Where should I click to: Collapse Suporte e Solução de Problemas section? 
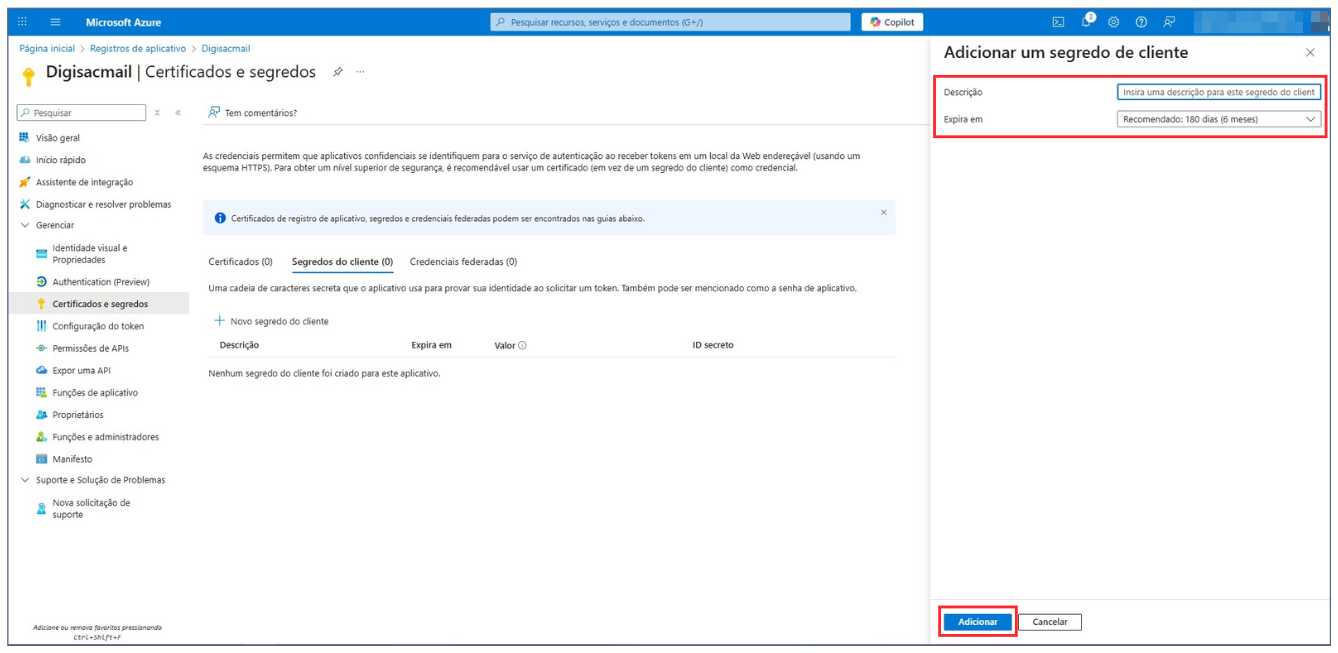click(x=25, y=480)
